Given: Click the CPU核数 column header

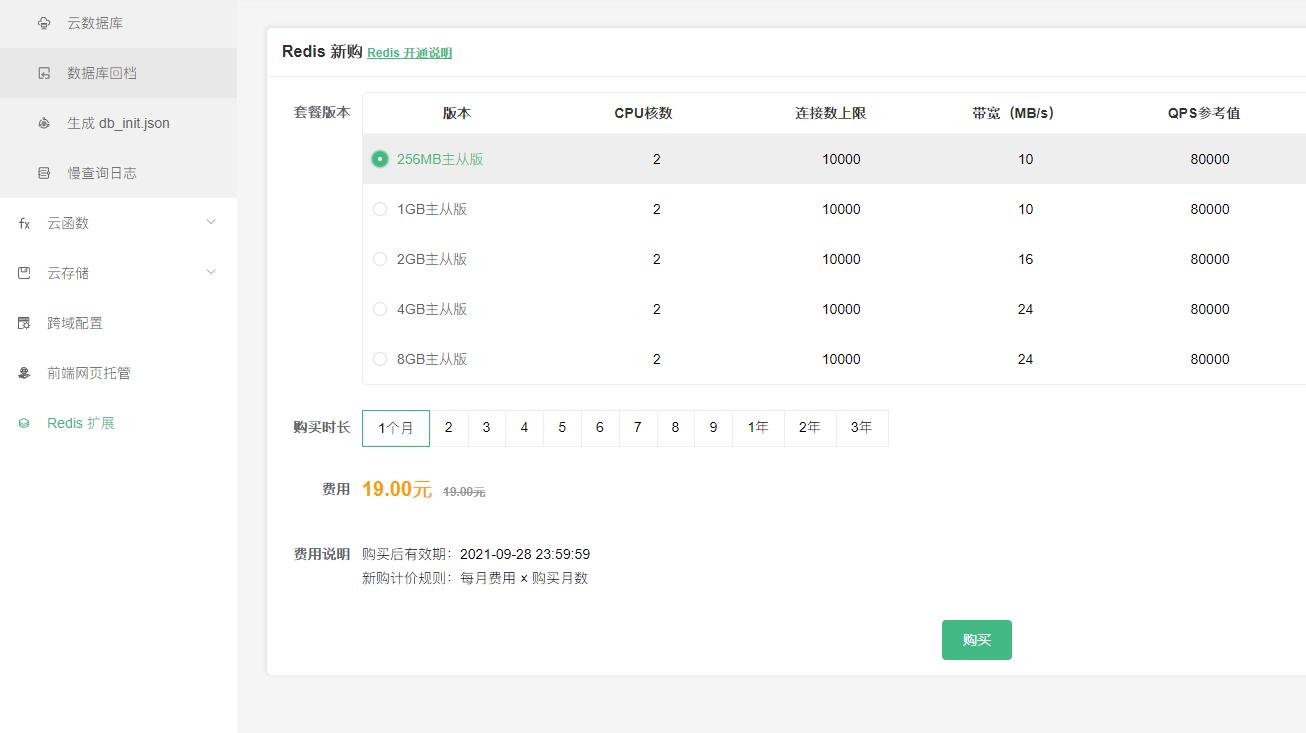Looking at the screenshot, I should coord(643,113).
